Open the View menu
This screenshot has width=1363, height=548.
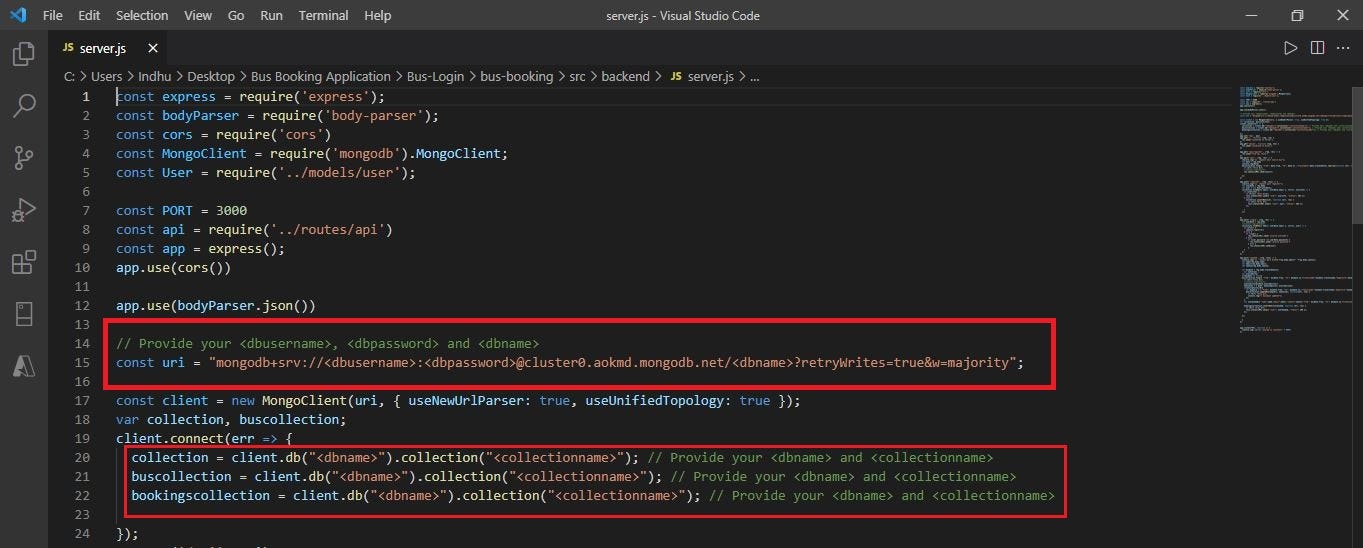point(198,15)
